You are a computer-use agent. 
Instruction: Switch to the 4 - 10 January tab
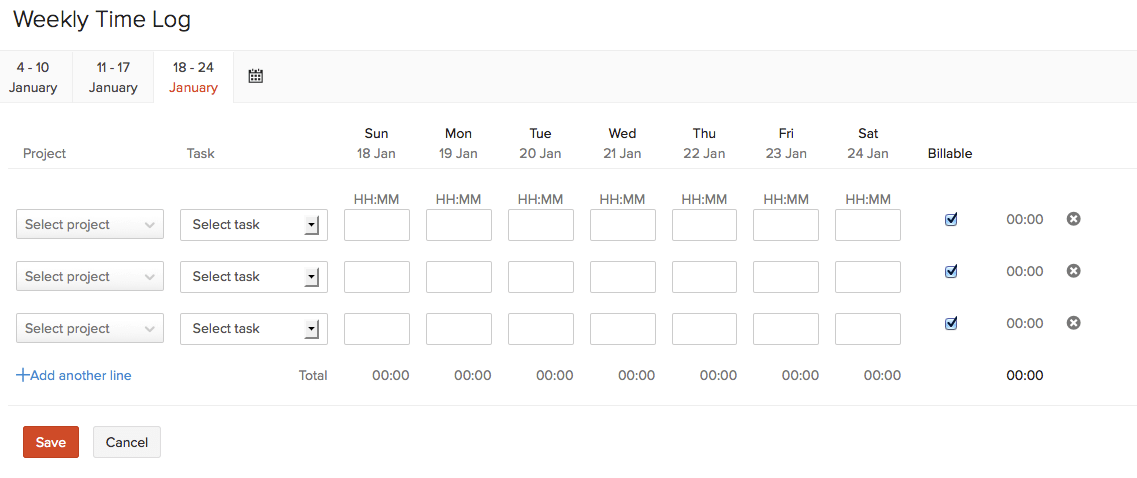(x=33, y=77)
